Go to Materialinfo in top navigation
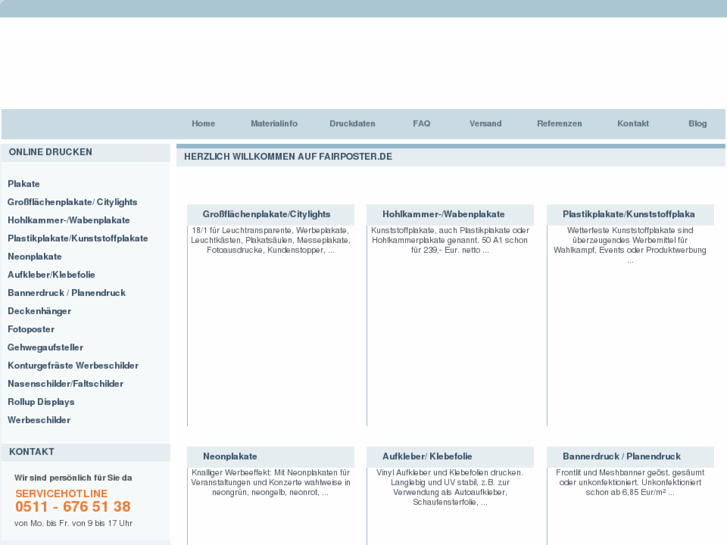Viewport: 727px width, 545px height. [274, 124]
